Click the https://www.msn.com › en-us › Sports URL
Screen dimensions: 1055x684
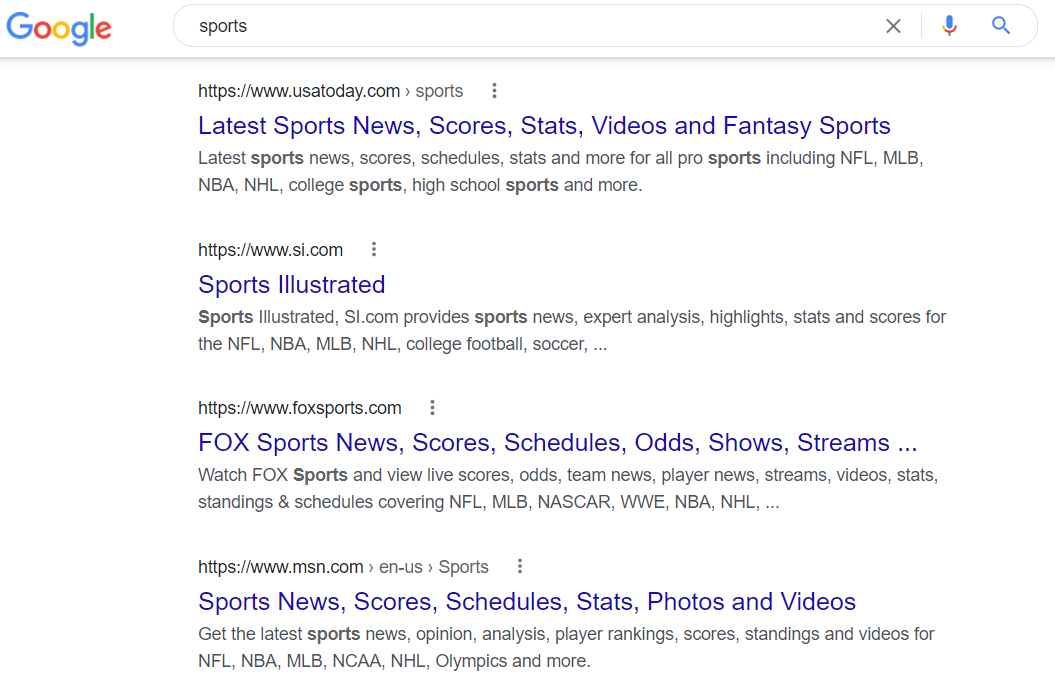click(343, 566)
